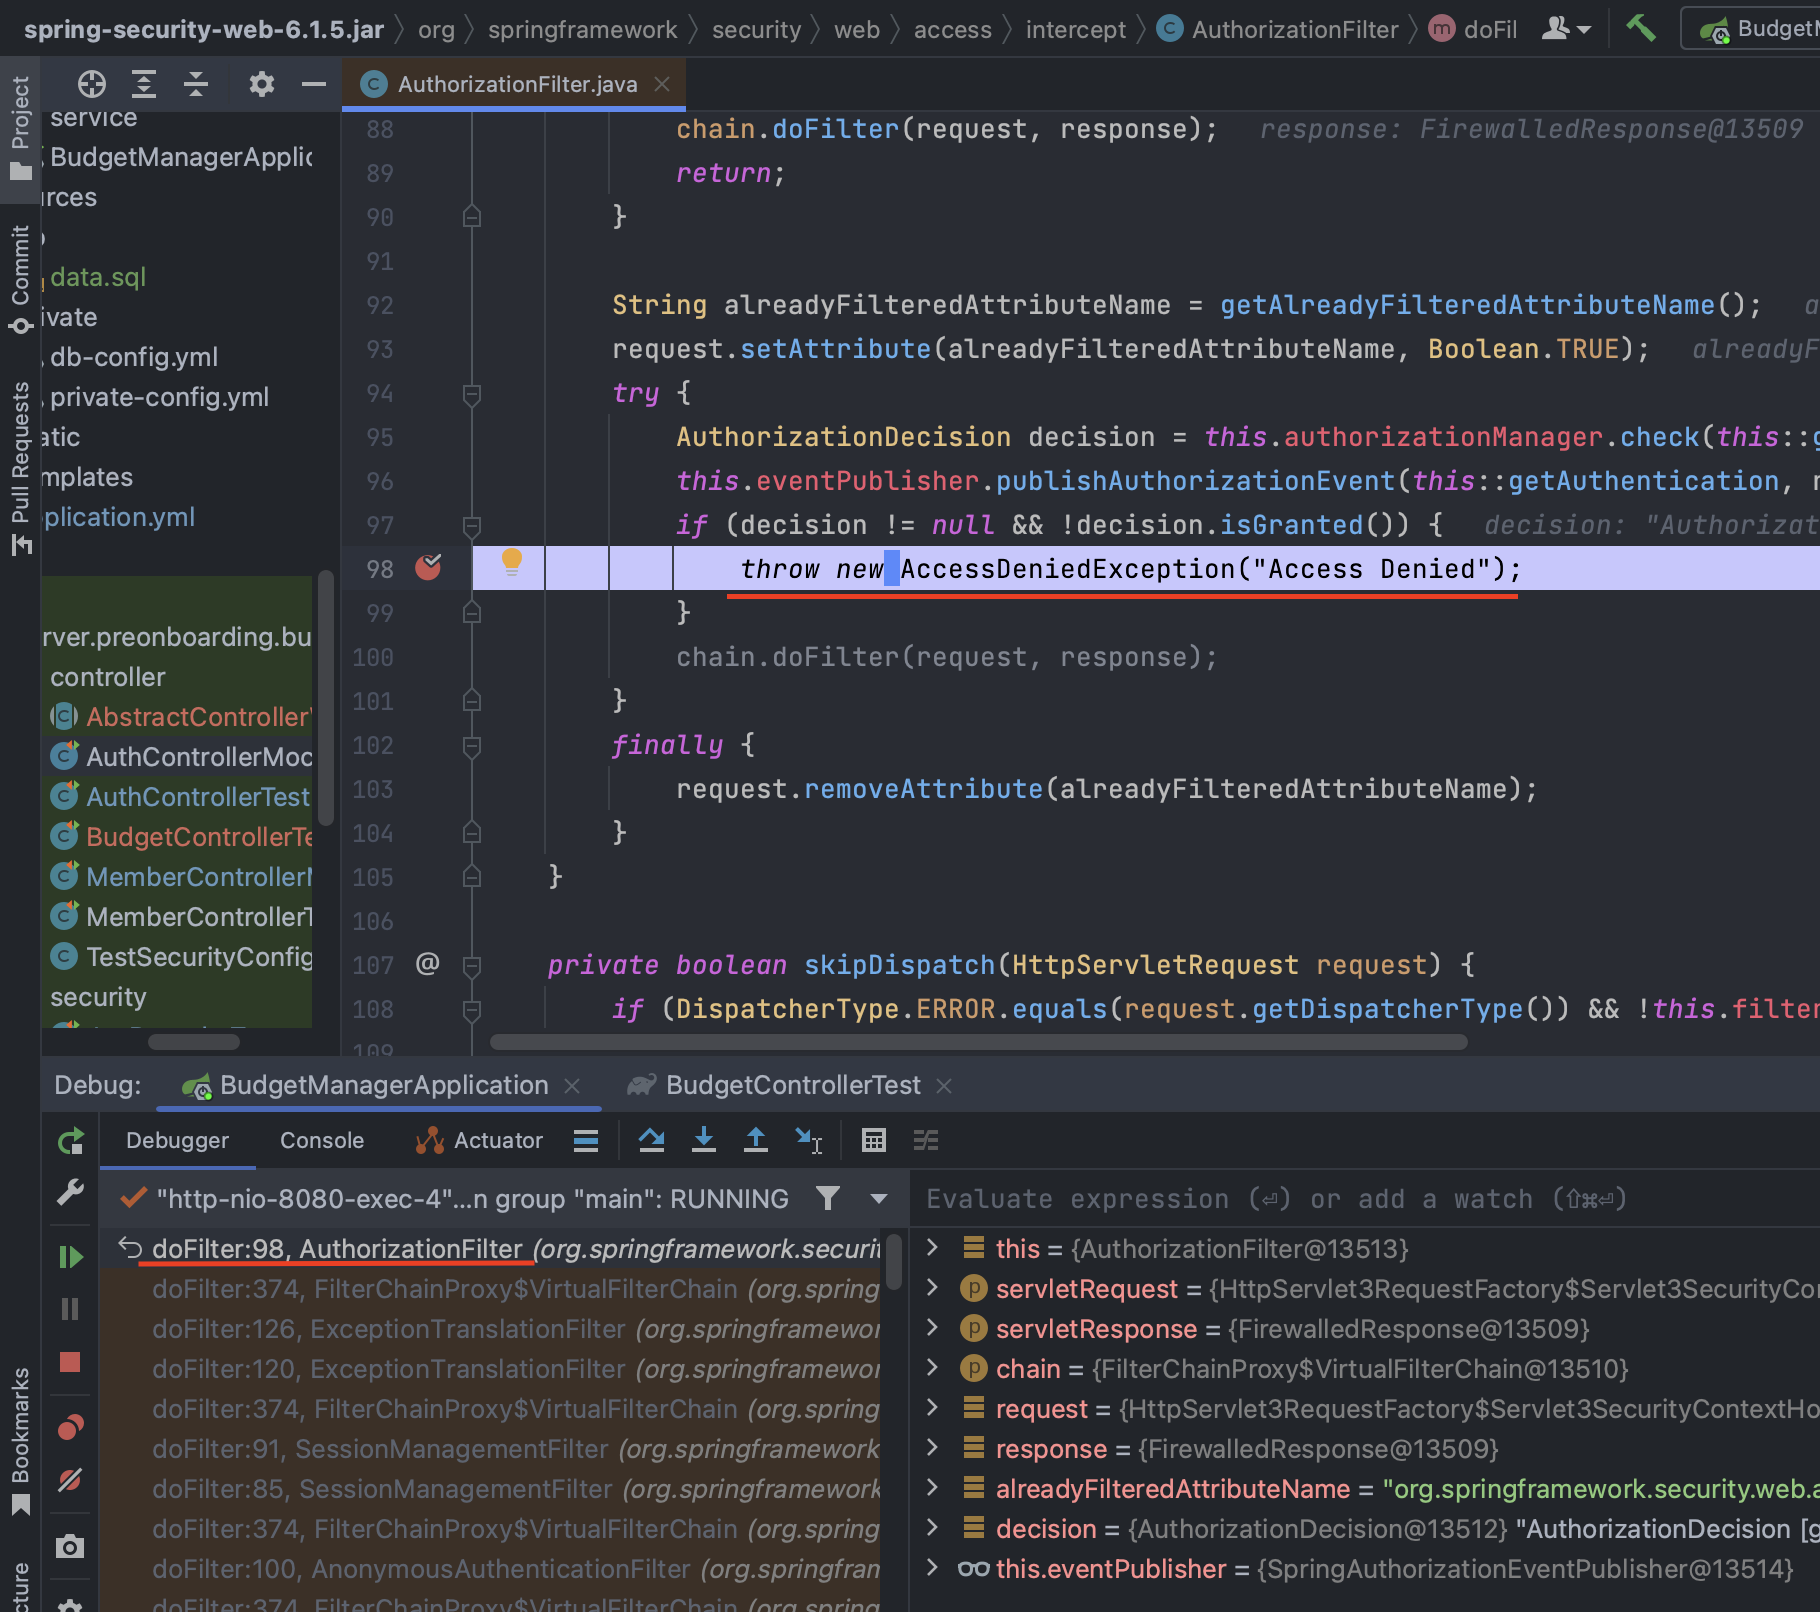Click project tree vertical scrollbar
The image size is (1820, 1612).
pyautogui.click(x=325, y=697)
